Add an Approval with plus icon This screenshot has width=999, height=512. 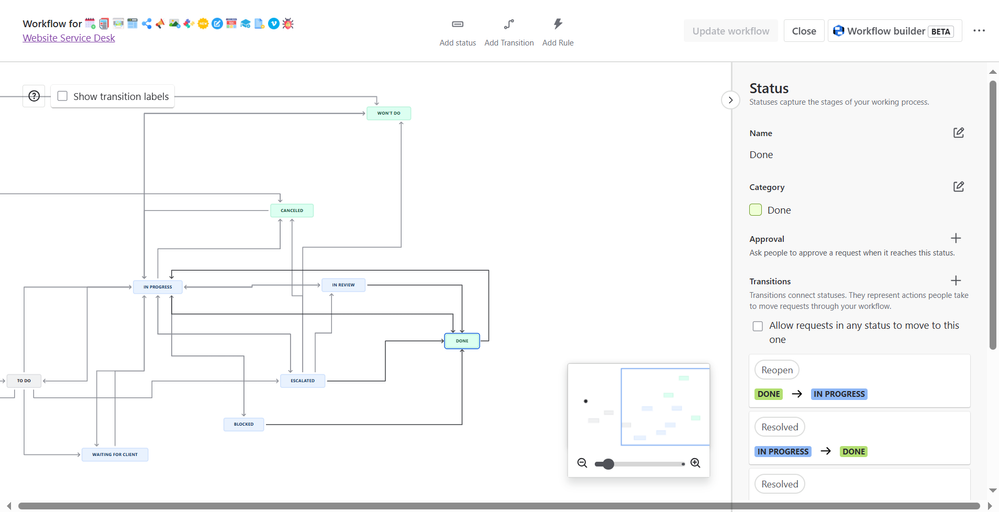pyautogui.click(x=956, y=238)
